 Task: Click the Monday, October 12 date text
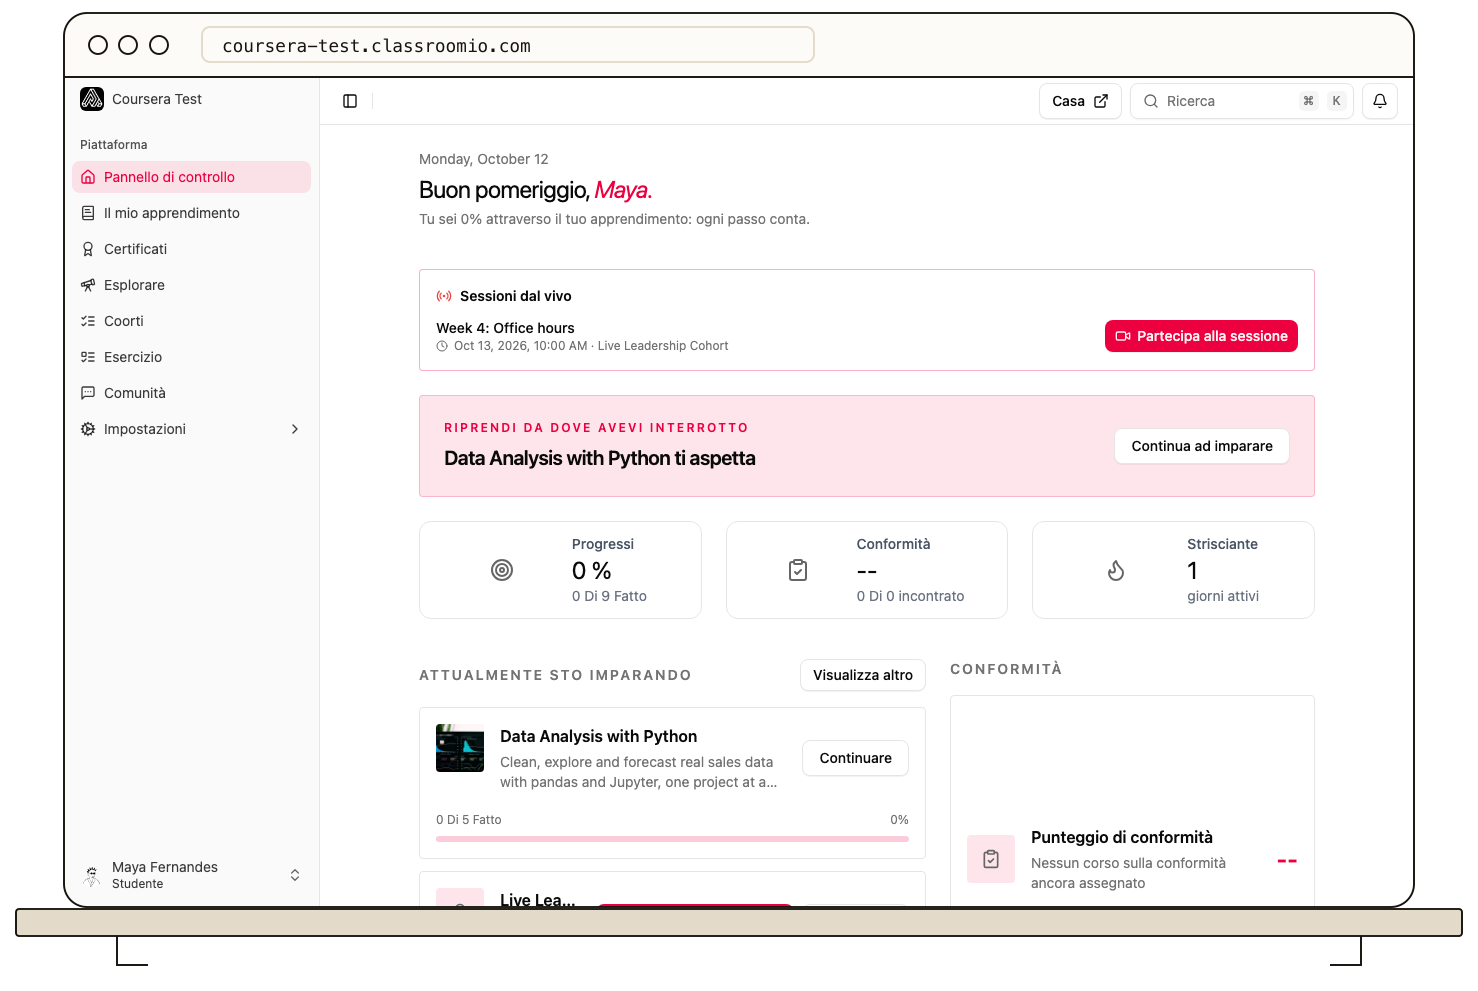pyautogui.click(x=484, y=159)
